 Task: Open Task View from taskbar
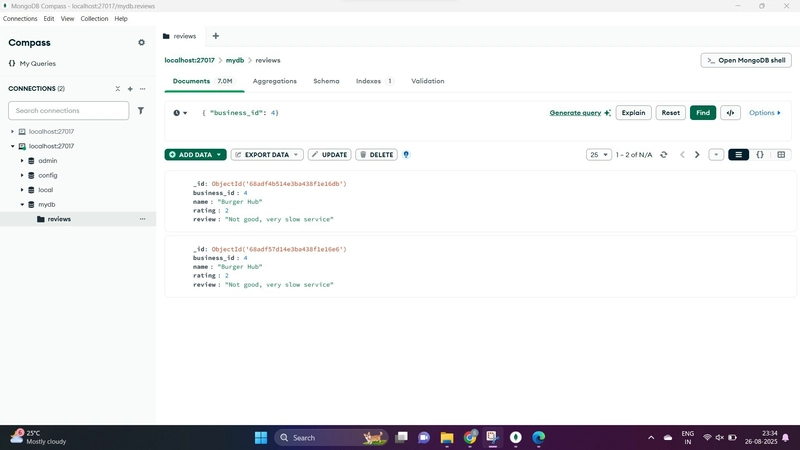pyautogui.click(x=402, y=437)
